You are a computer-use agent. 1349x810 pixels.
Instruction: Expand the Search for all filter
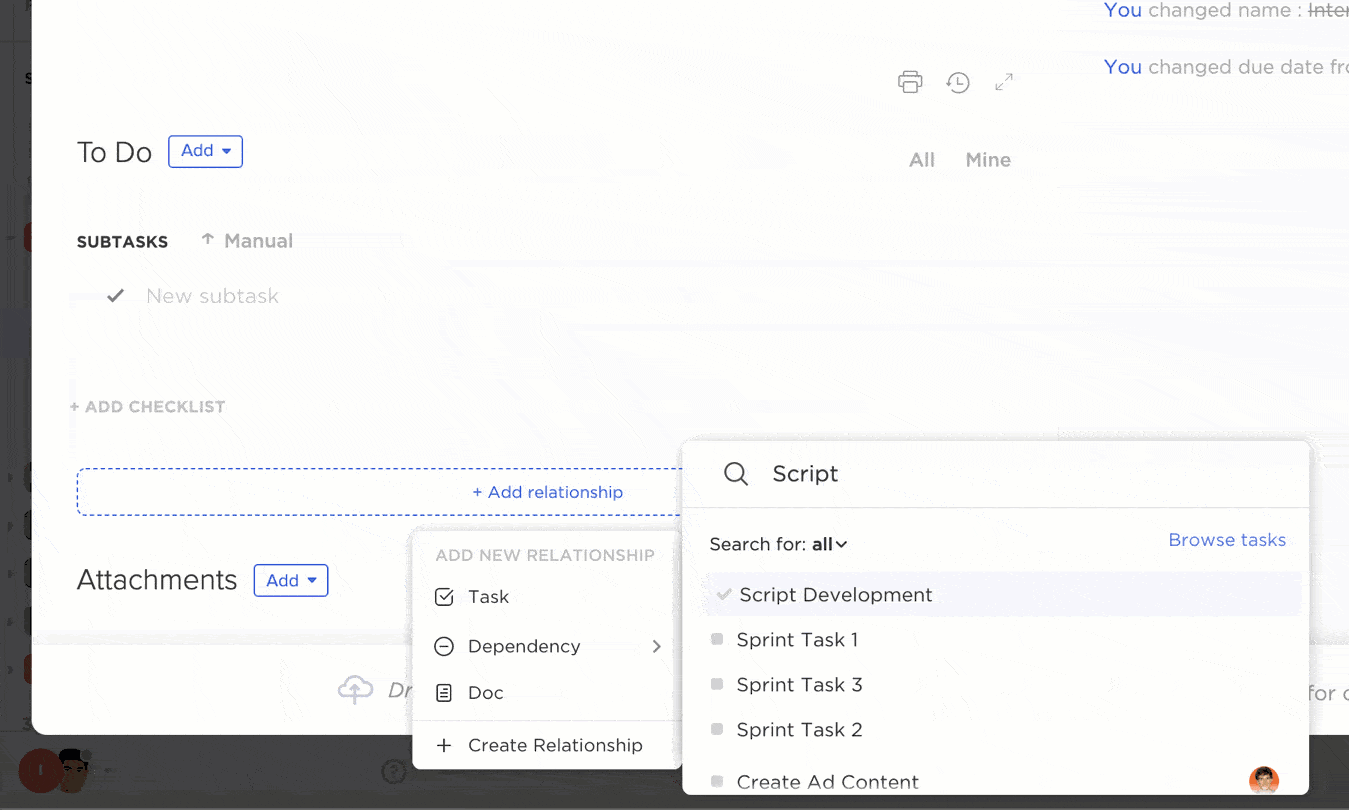(x=829, y=545)
